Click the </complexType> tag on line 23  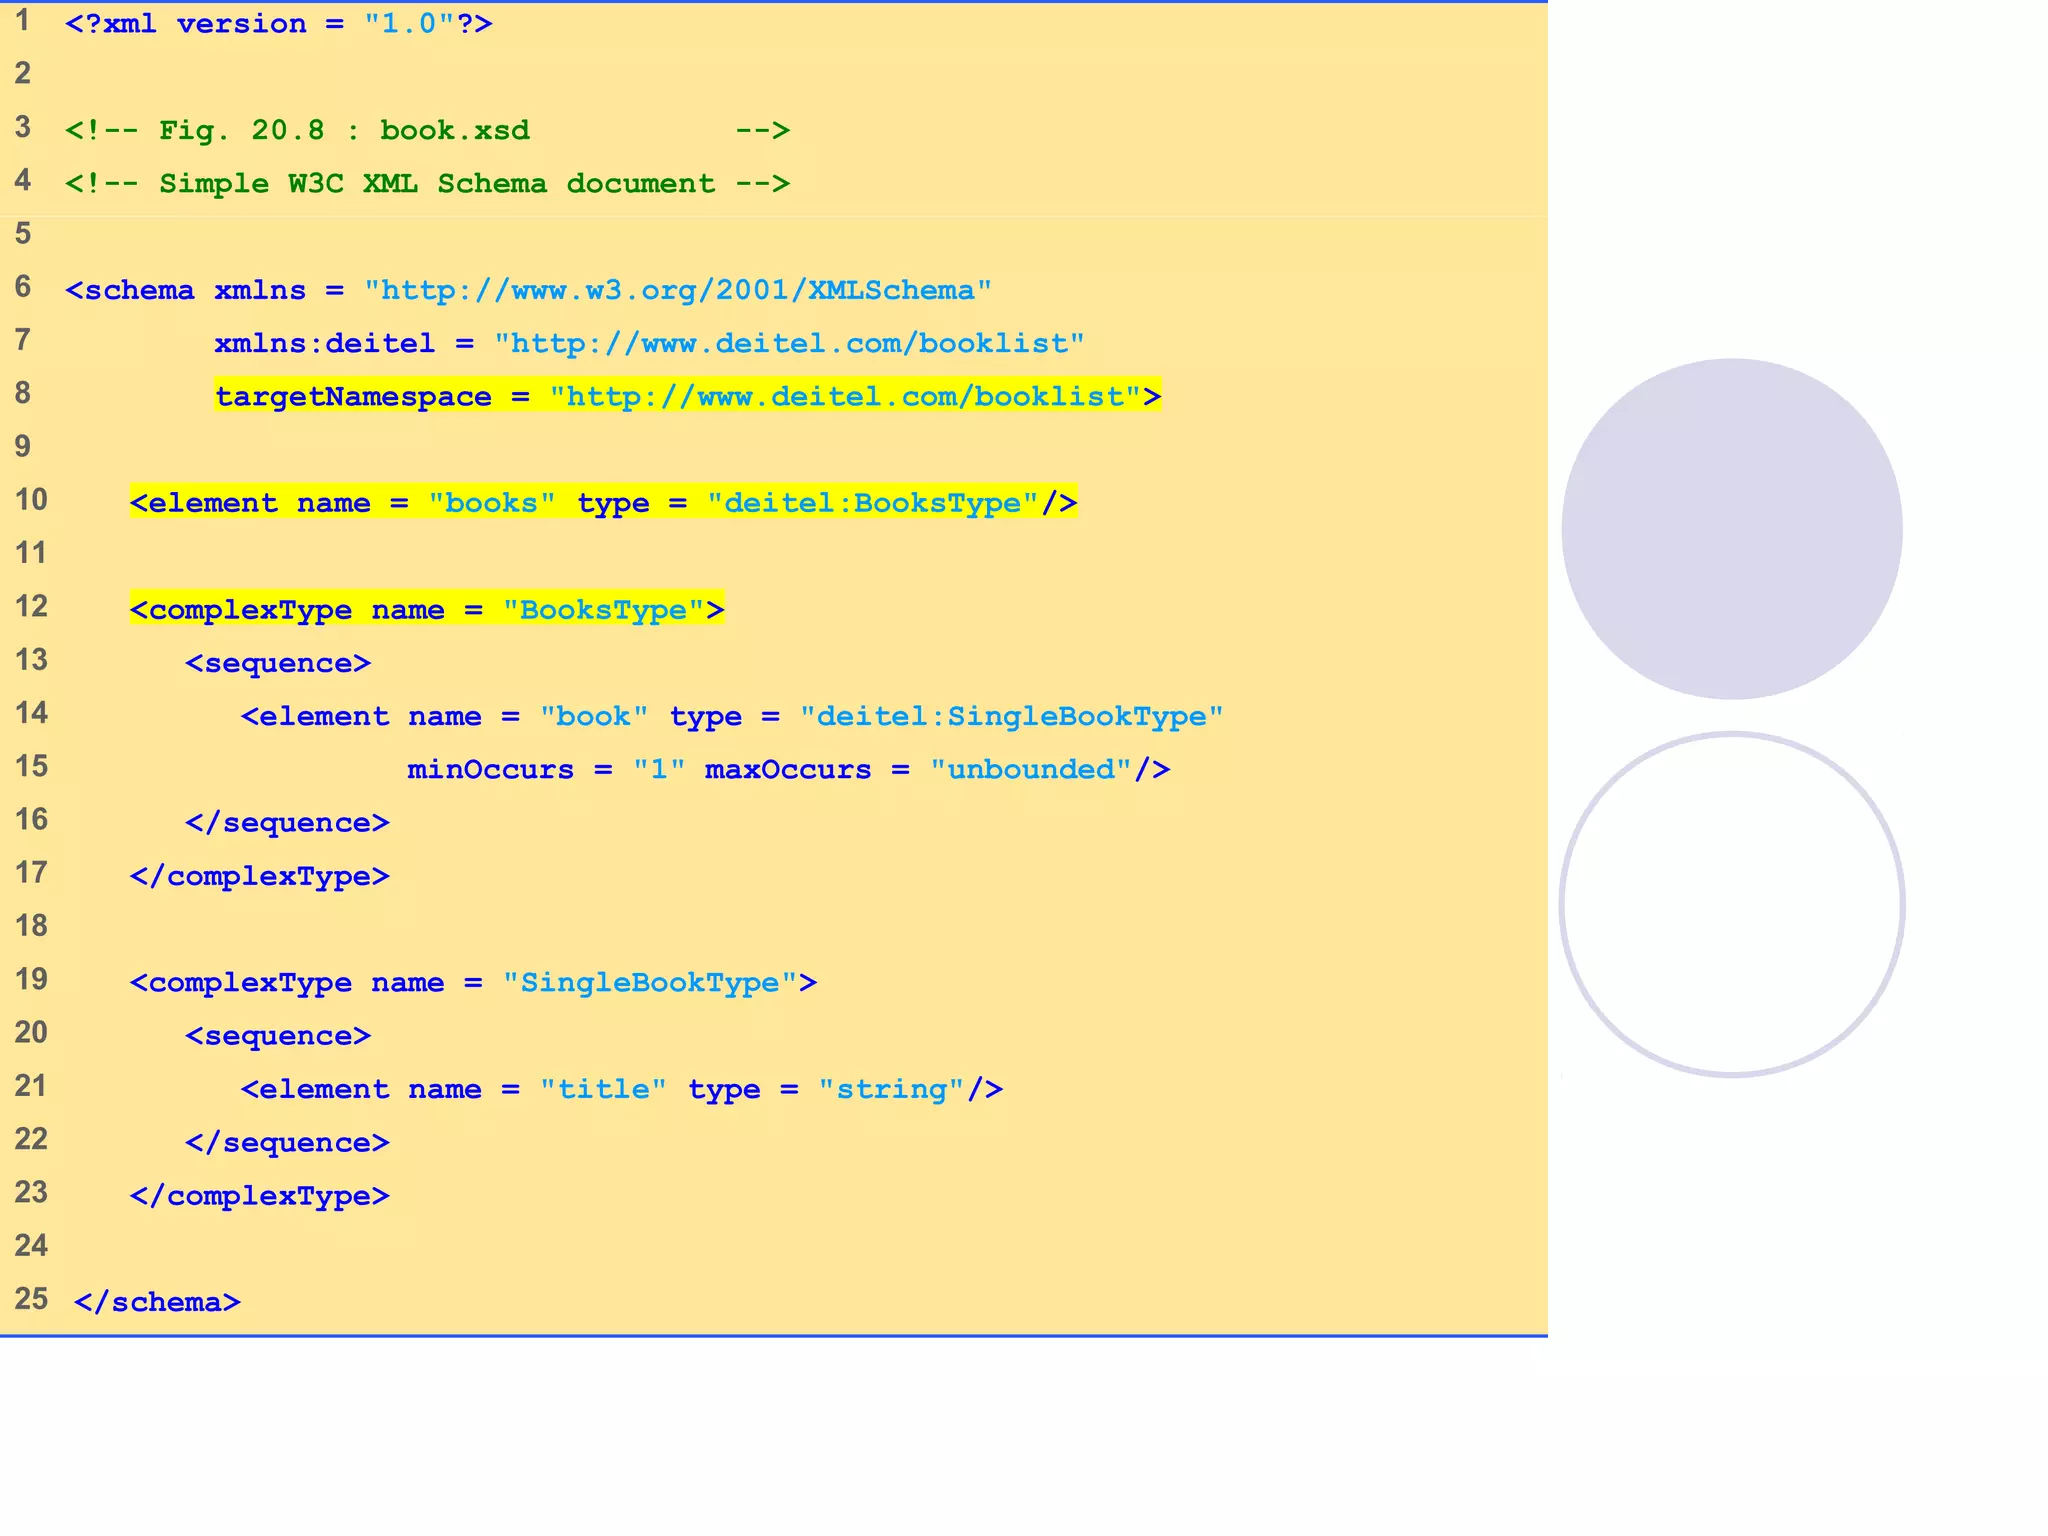tap(259, 1196)
